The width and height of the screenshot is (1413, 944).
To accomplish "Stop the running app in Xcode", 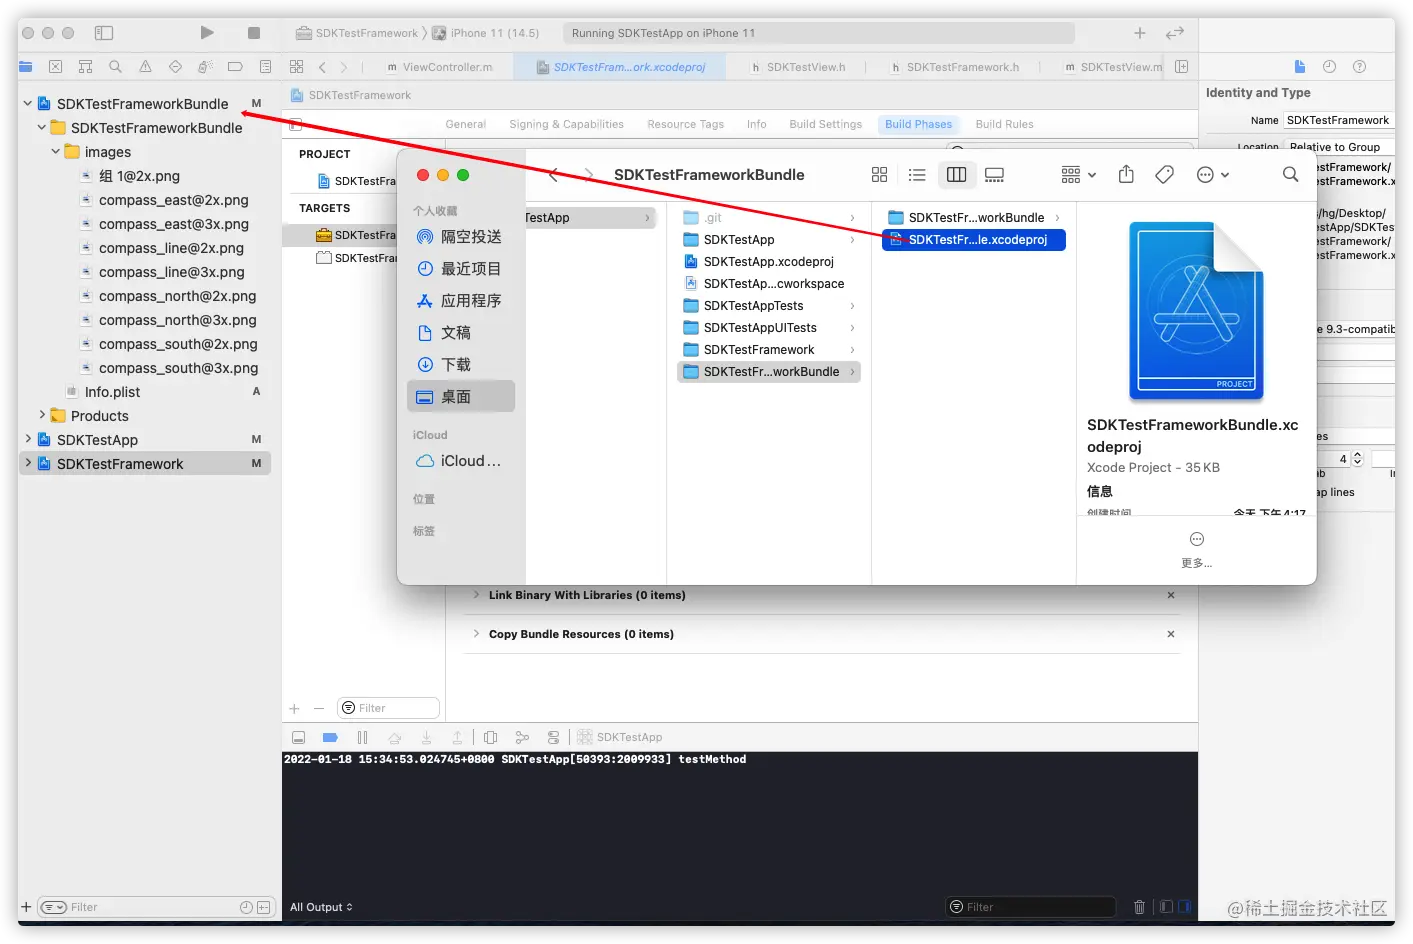I will coord(254,33).
